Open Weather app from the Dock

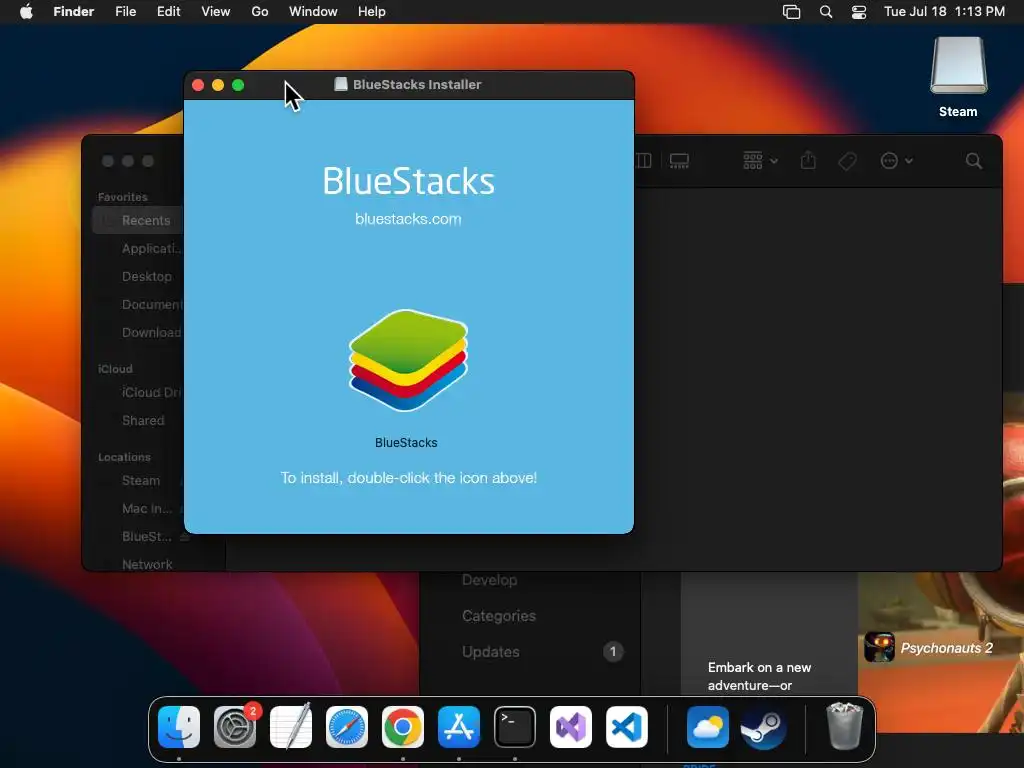(708, 727)
